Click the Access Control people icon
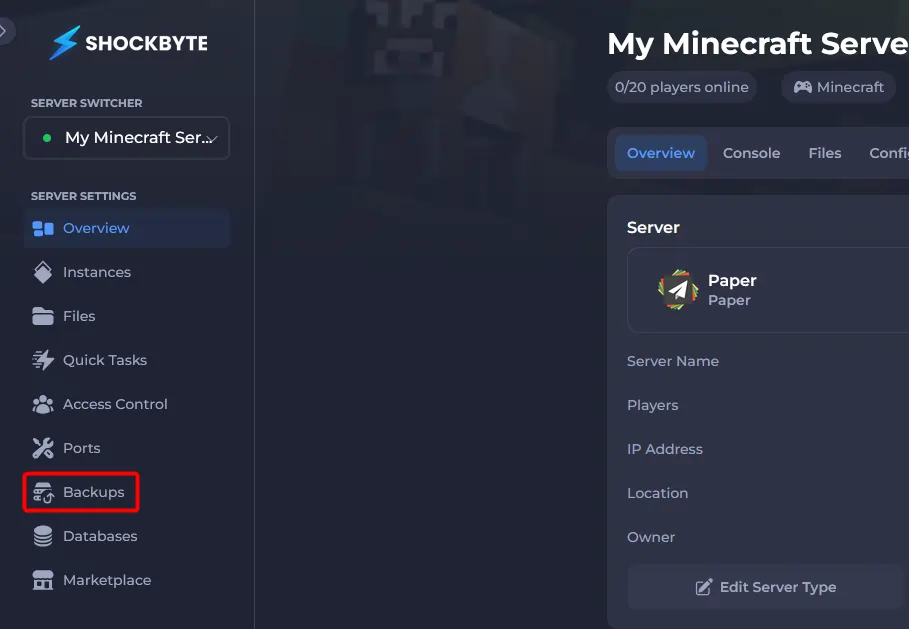This screenshot has height=629, width=909. point(43,404)
